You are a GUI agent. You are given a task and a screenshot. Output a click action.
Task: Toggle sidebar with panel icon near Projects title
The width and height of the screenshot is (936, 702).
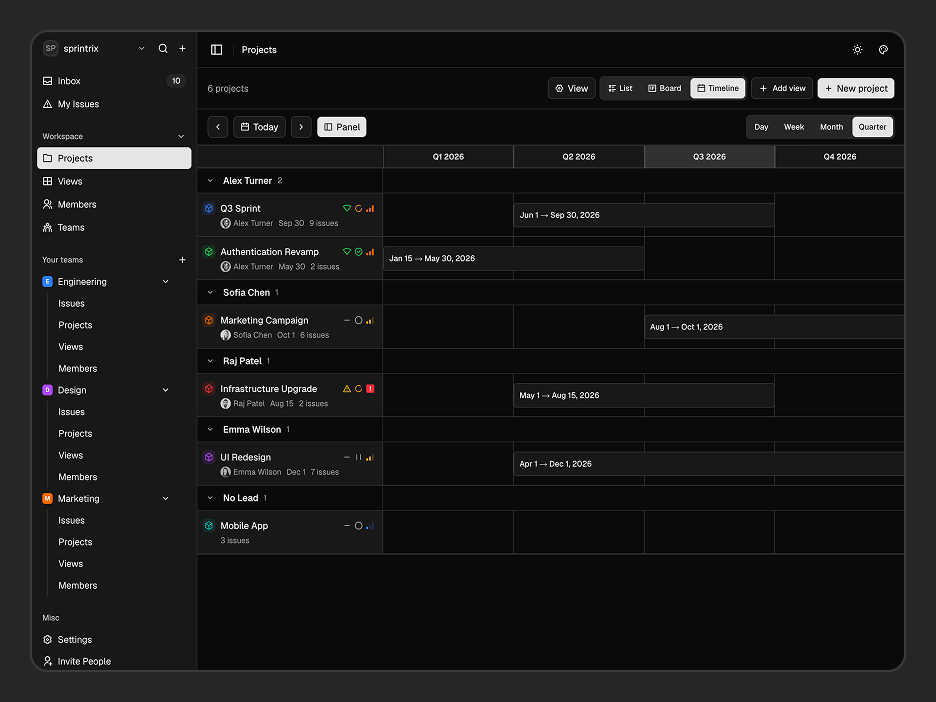coord(217,50)
